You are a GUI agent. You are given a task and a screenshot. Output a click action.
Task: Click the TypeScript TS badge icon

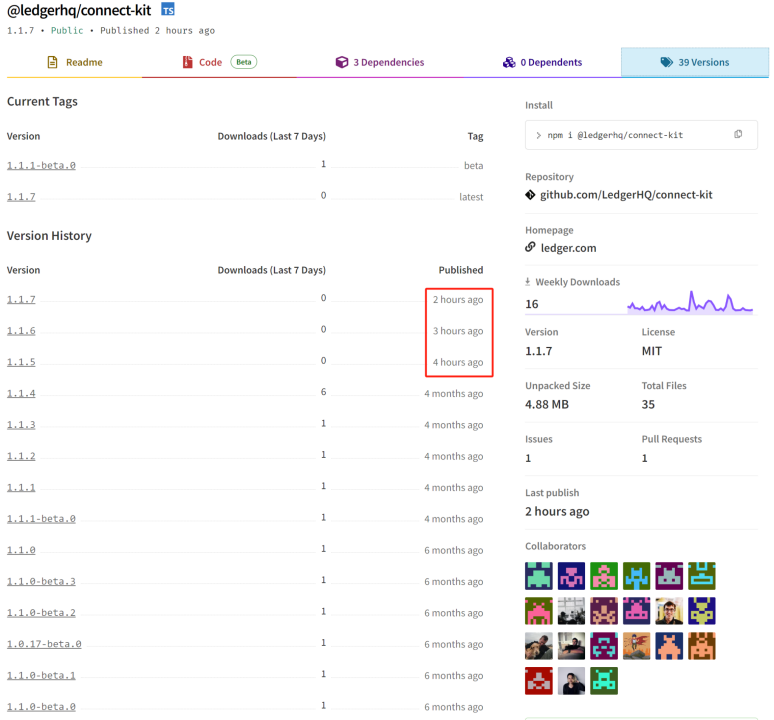coord(168,9)
